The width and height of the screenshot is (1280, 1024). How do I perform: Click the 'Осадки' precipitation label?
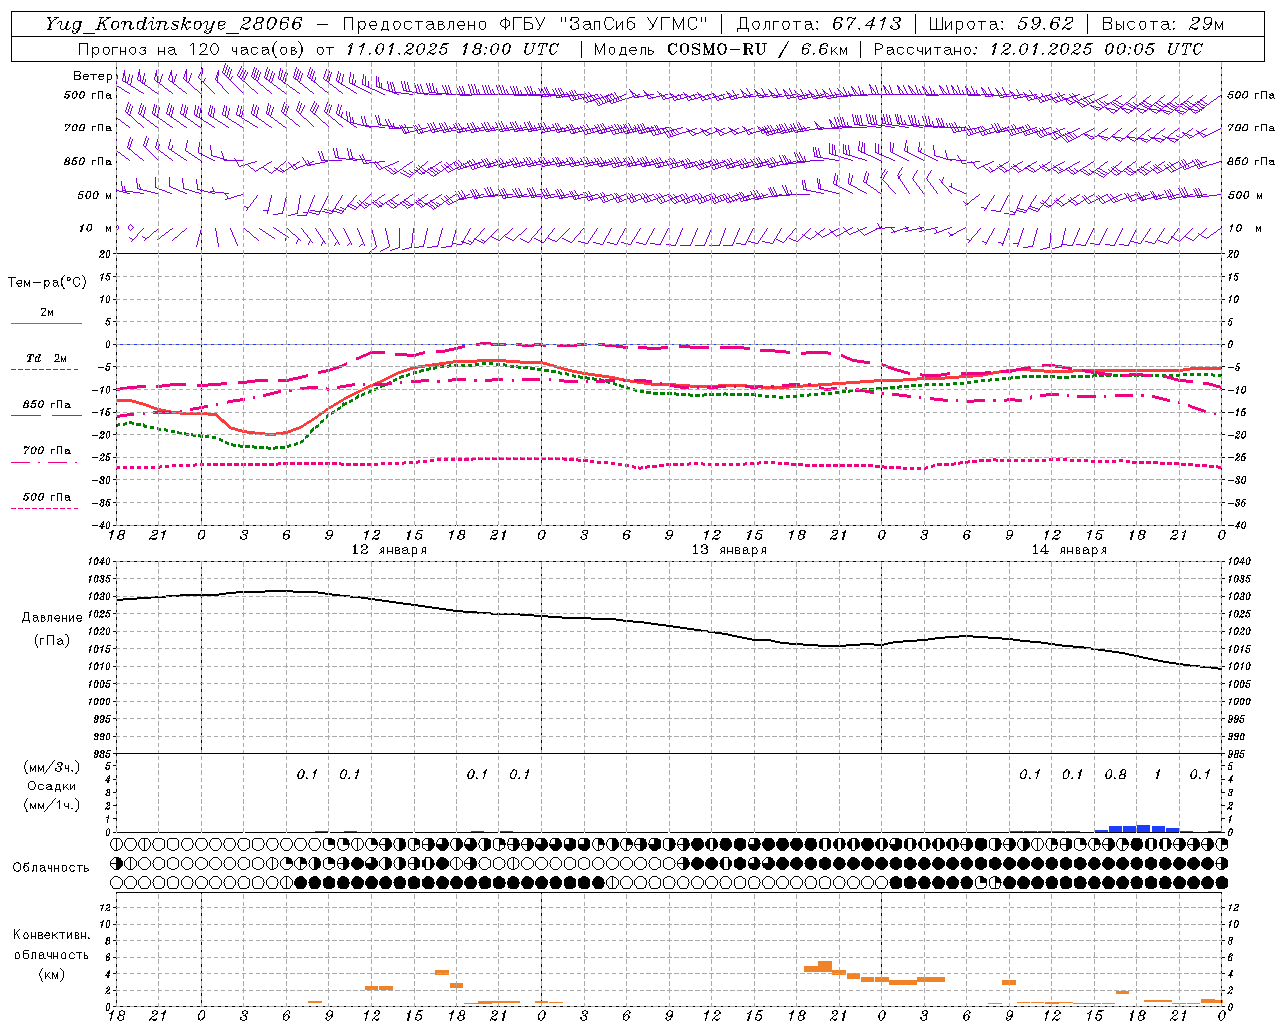point(52,786)
